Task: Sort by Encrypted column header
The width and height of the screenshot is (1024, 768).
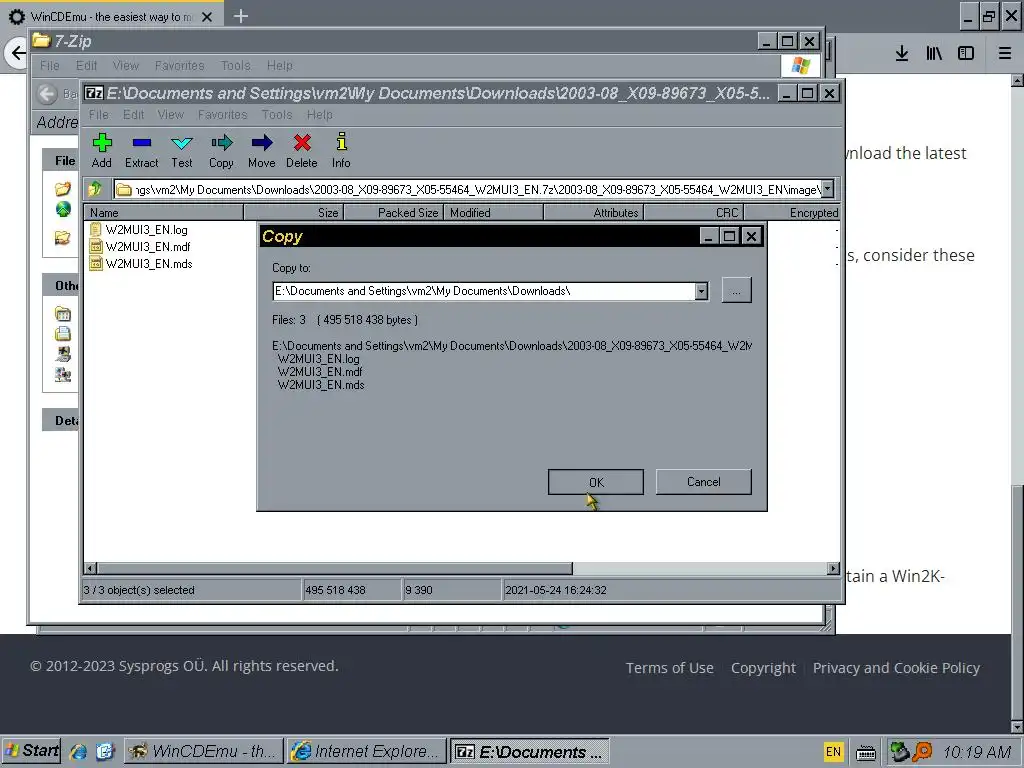Action: [x=792, y=212]
